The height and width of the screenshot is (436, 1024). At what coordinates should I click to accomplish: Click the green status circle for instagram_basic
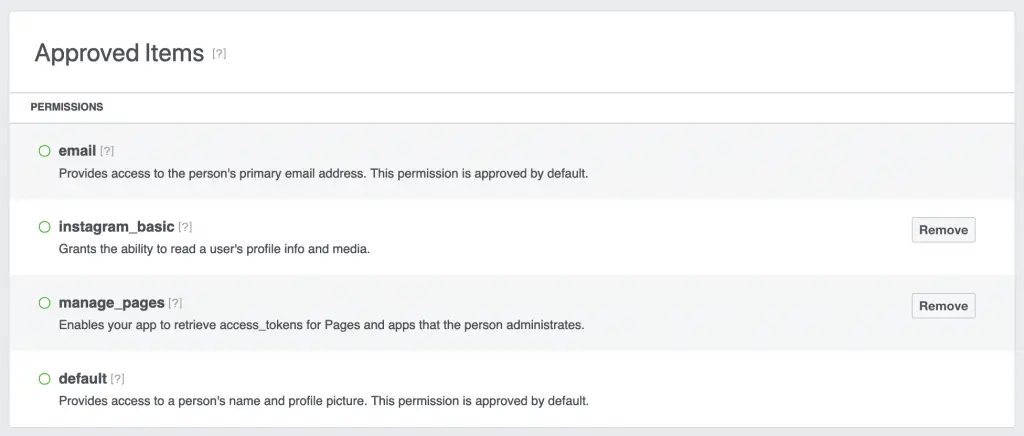(44, 227)
